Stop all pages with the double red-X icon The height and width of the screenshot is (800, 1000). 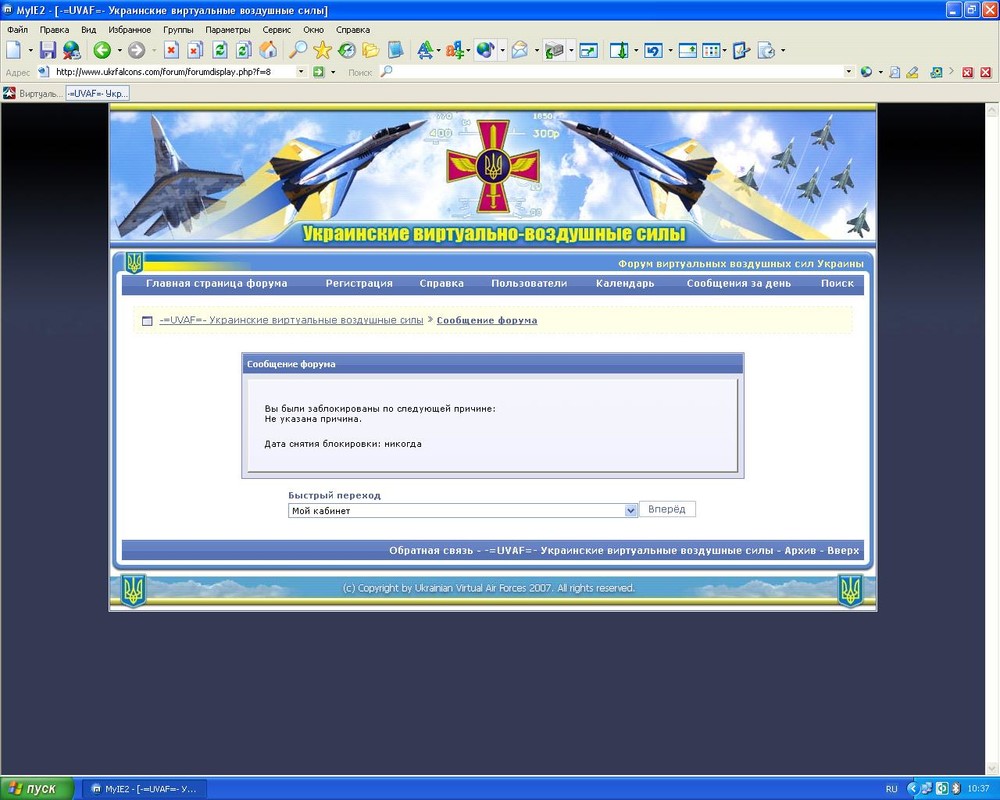195,50
